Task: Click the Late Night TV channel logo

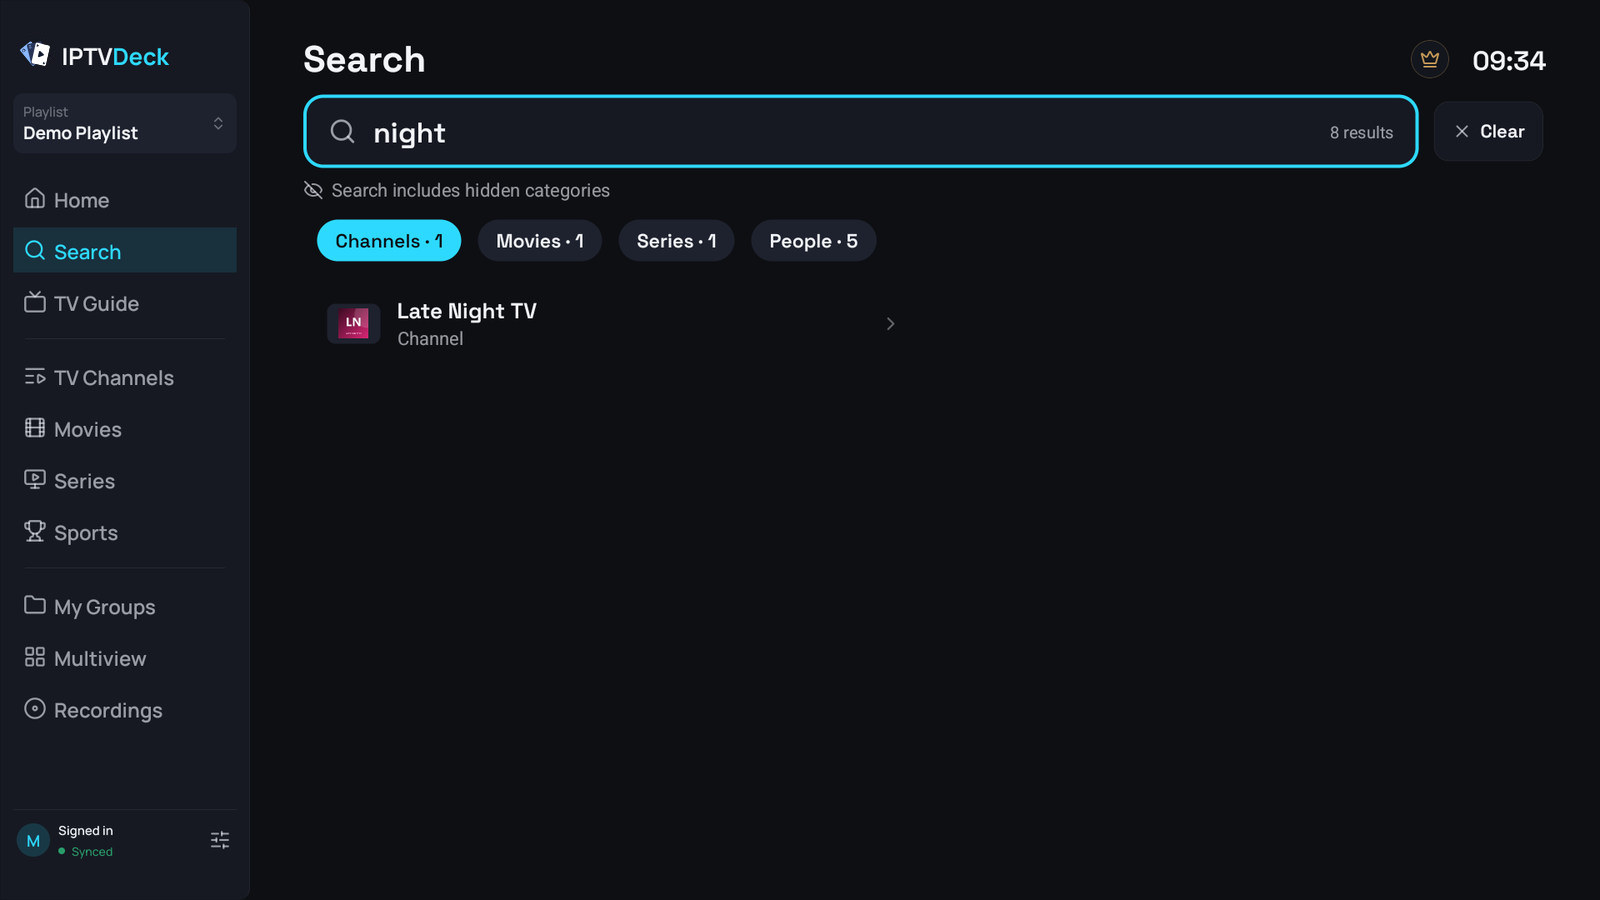Action: (x=353, y=323)
